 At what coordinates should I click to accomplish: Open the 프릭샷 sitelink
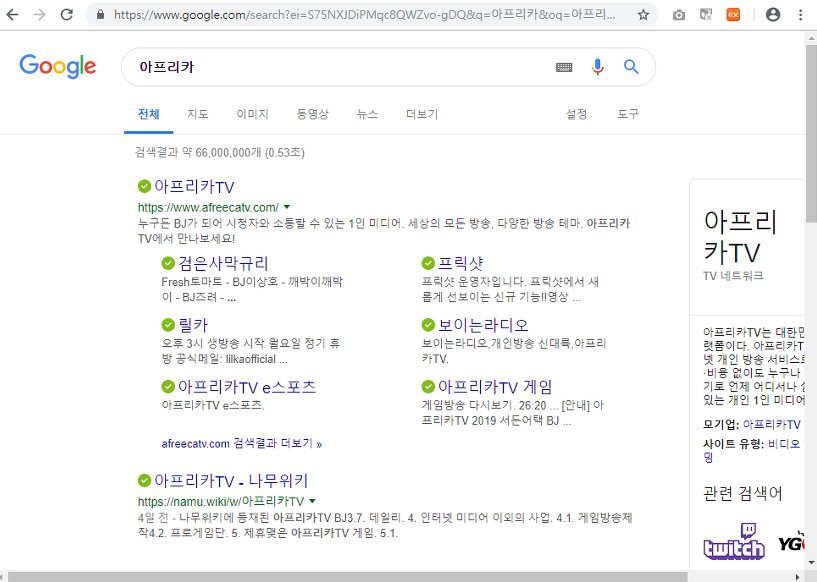[461, 263]
